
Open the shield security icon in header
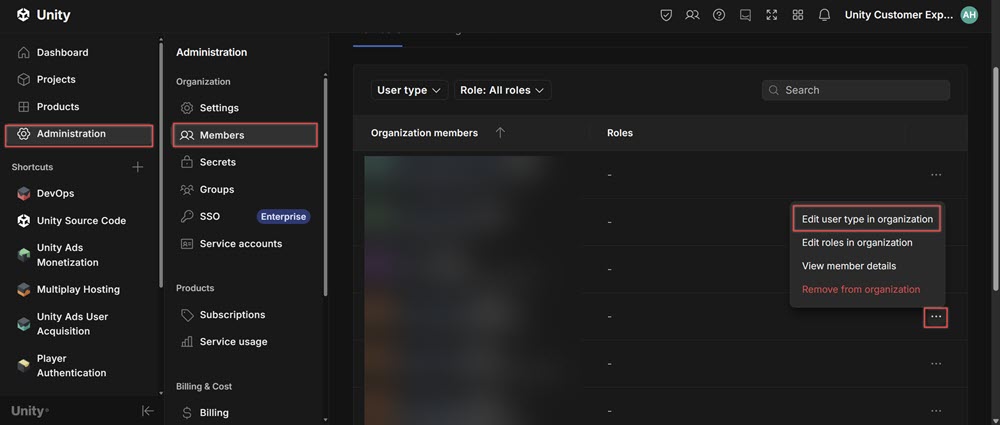tap(666, 15)
